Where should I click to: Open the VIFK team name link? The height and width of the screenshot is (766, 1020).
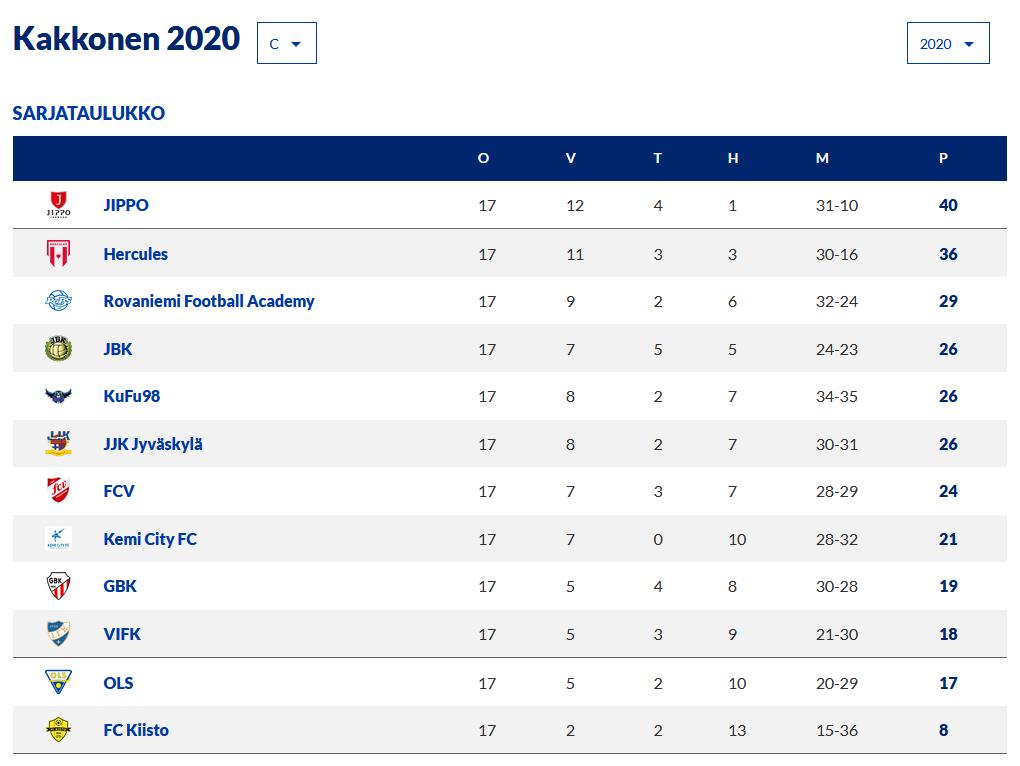(x=122, y=634)
